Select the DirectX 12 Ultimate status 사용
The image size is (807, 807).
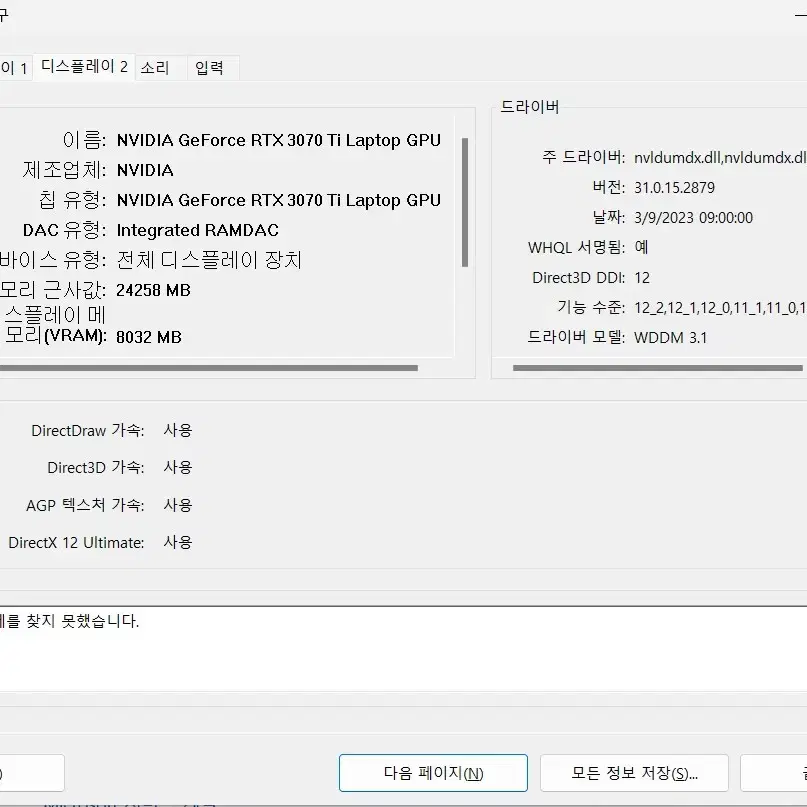(x=178, y=542)
